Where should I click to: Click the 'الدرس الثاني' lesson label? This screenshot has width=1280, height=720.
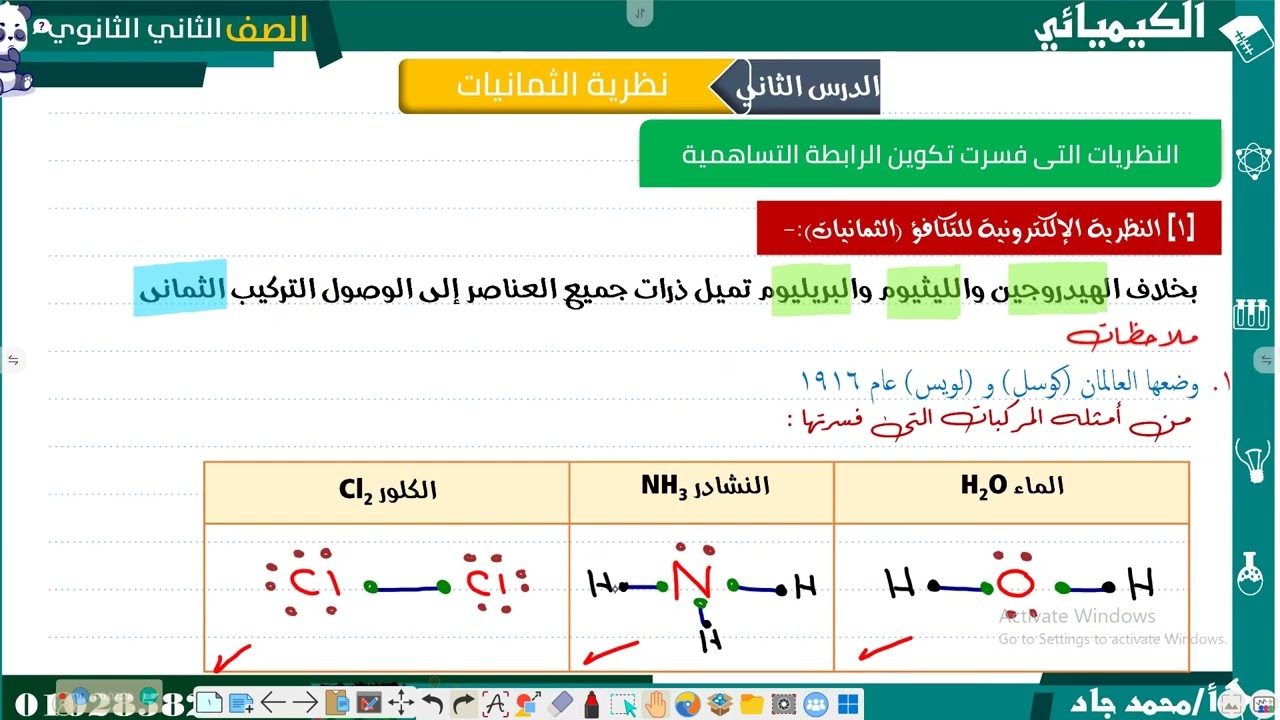[808, 87]
